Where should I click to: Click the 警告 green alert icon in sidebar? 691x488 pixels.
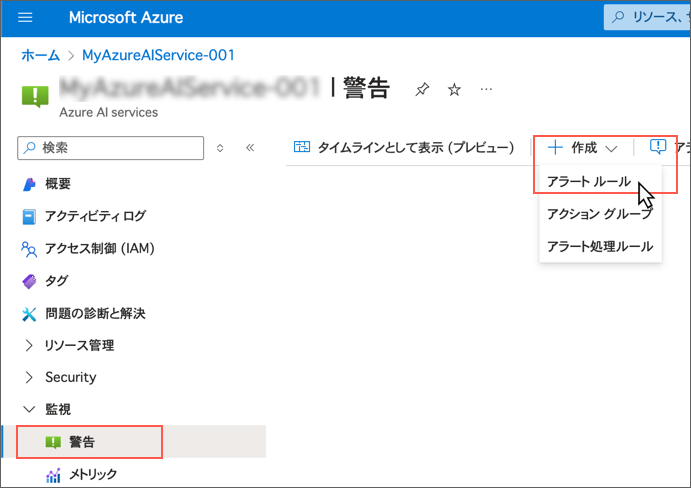[53, 442]
